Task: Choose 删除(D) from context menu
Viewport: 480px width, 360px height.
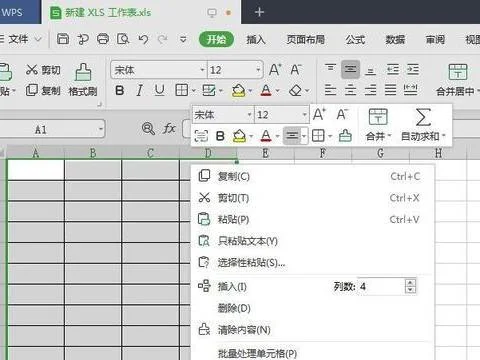Action: (313, 308)
